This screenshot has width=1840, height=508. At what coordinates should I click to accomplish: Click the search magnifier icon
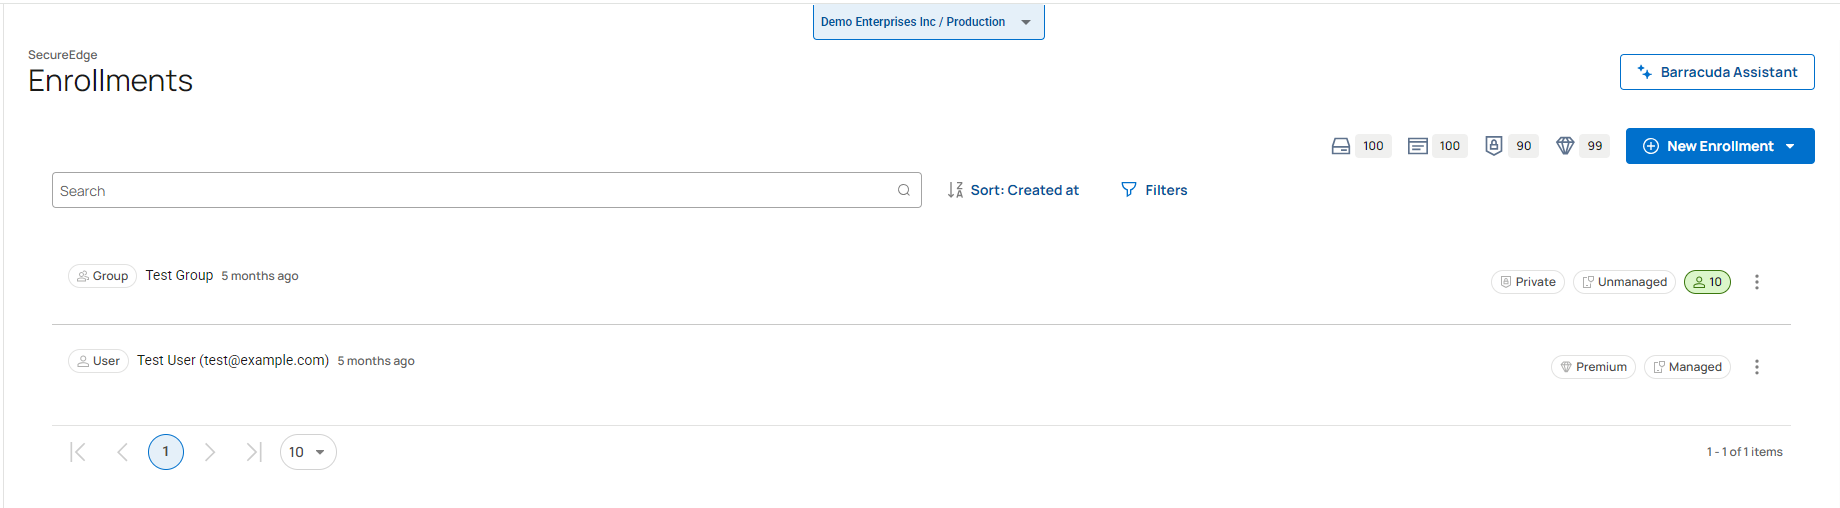click(x=904, y=190)
